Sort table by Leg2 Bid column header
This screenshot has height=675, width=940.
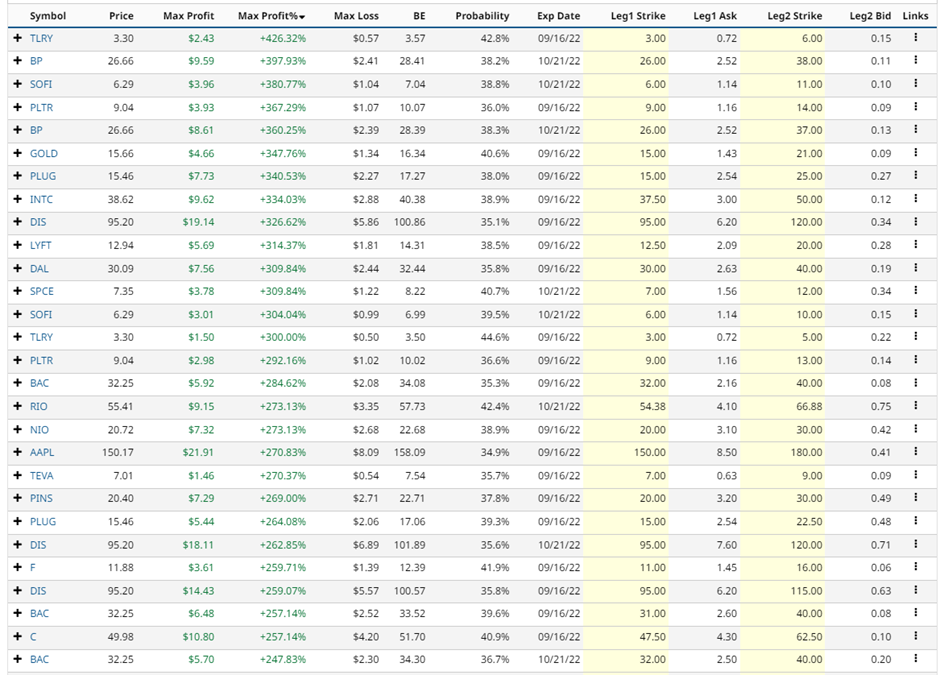870,16
